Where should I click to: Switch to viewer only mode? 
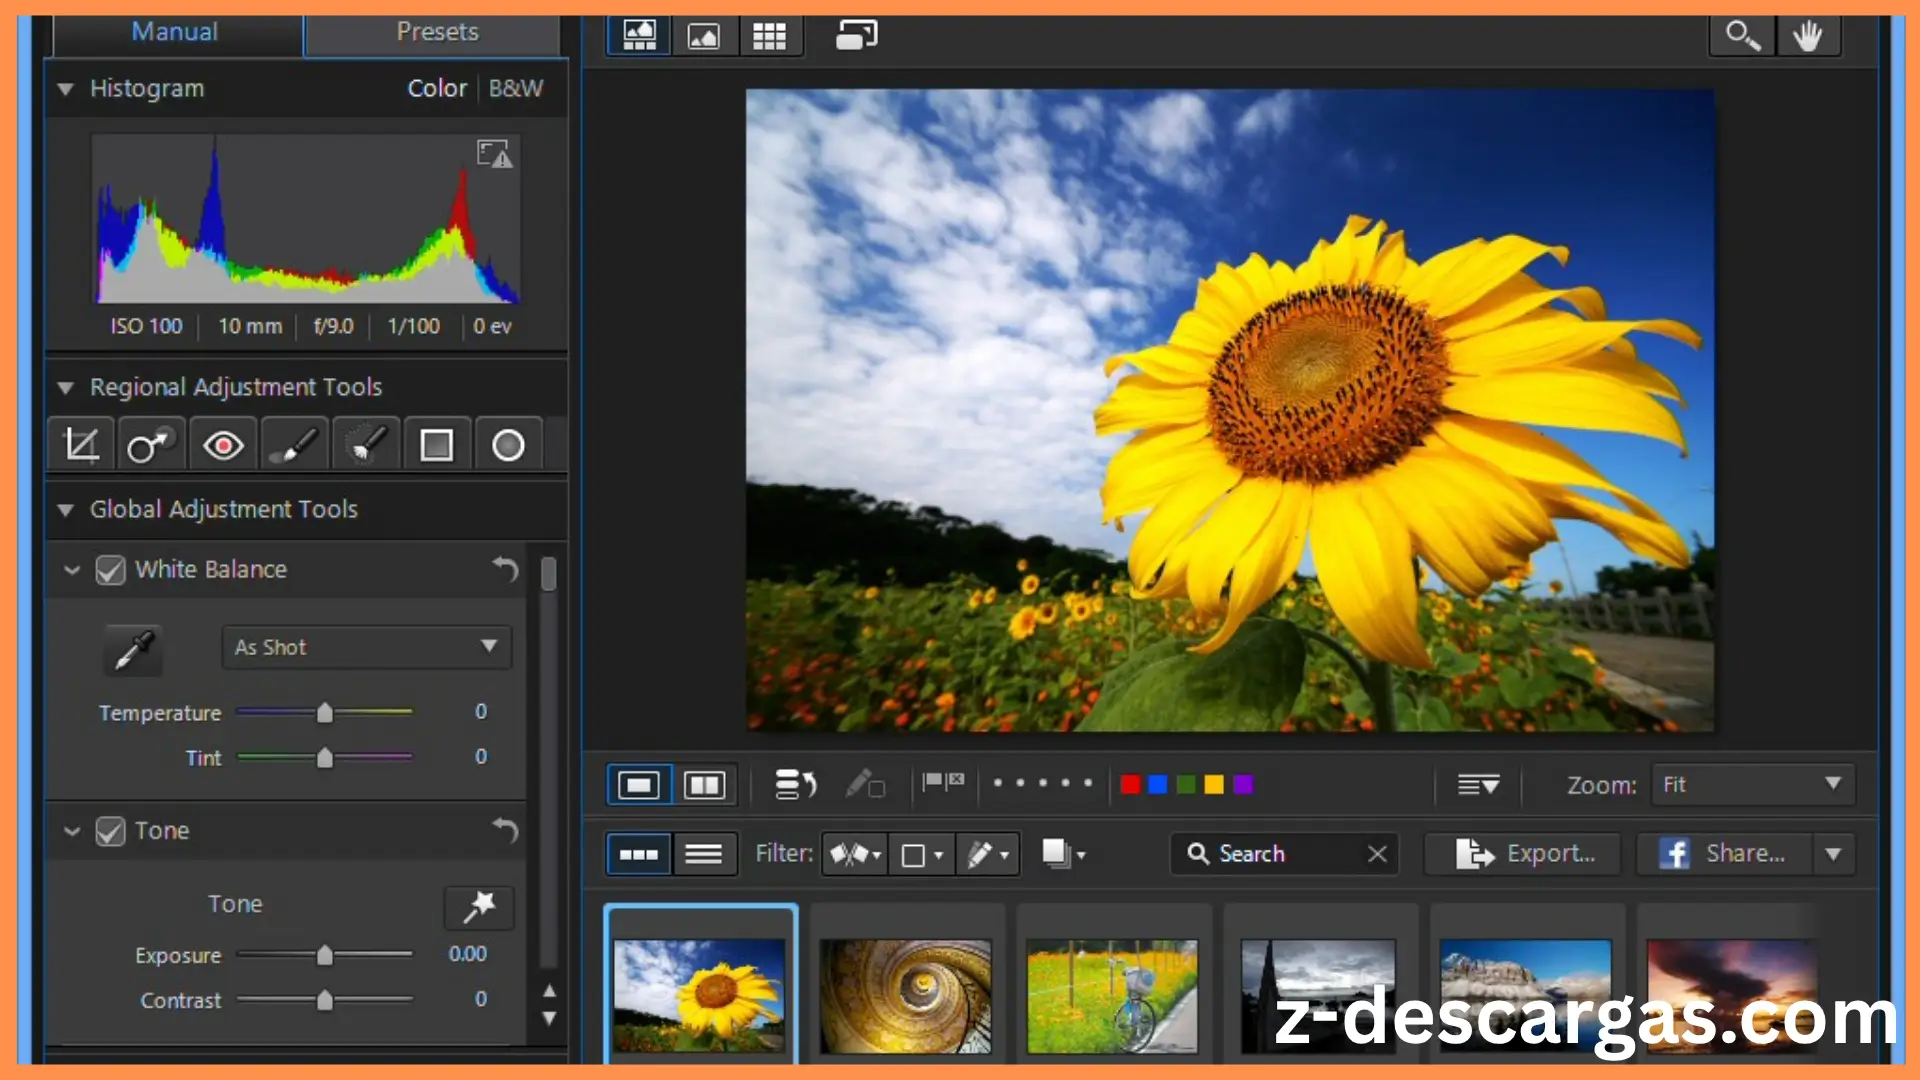click(704, 37)
